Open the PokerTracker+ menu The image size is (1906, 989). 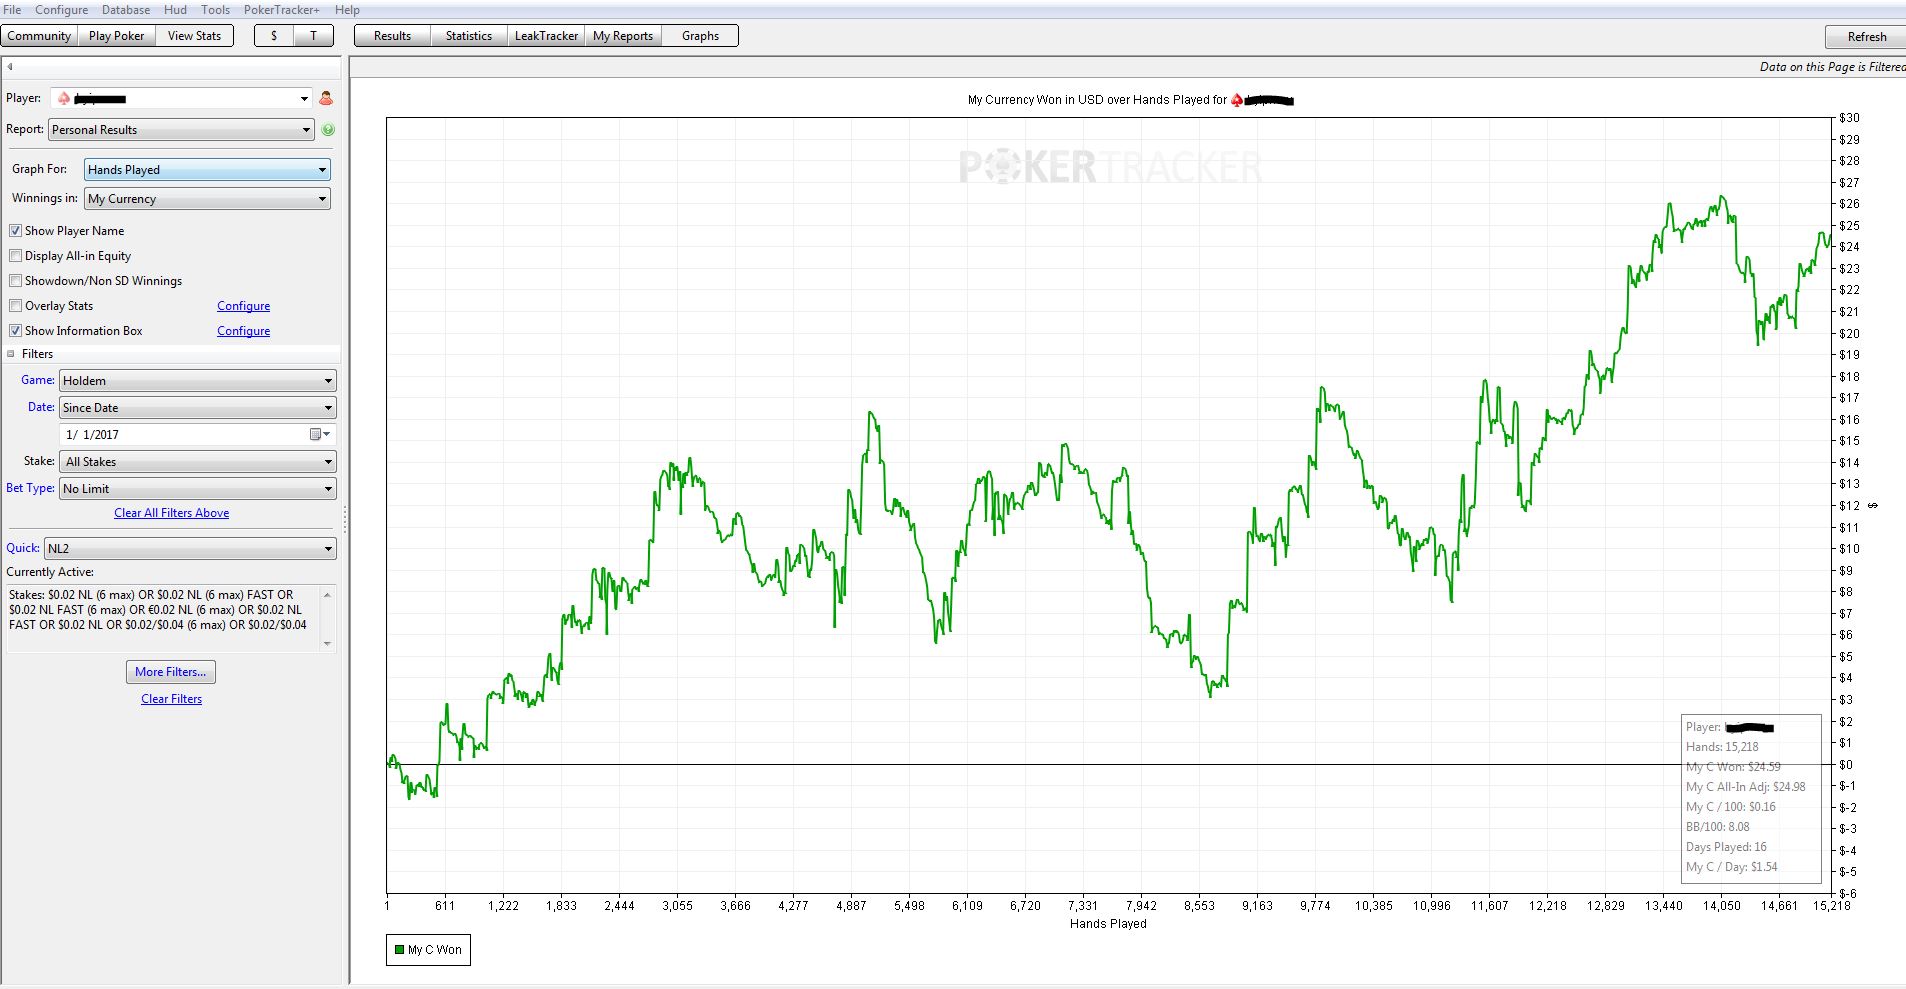(x=282, y=10)
